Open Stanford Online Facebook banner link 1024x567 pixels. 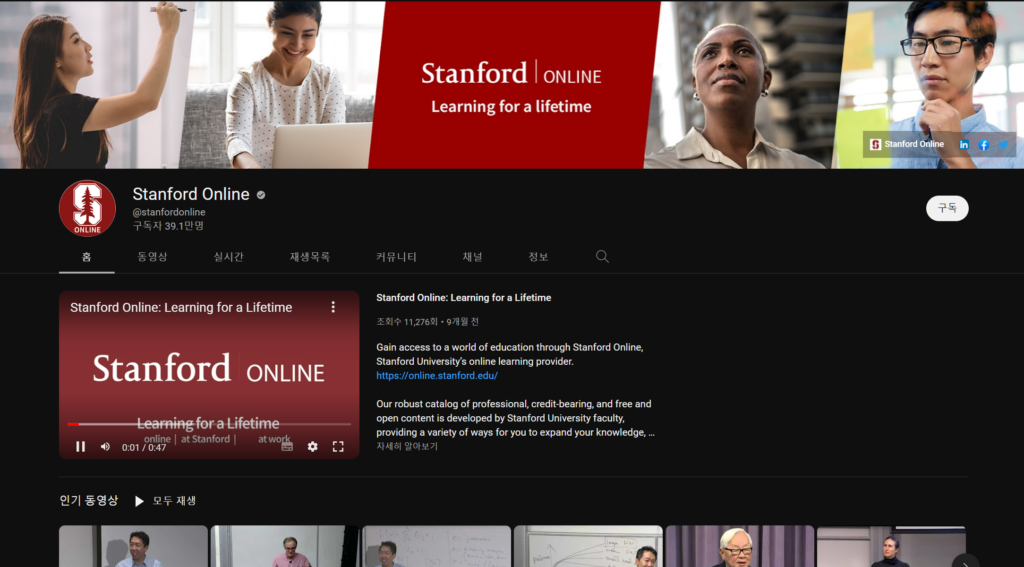point(984,145)
